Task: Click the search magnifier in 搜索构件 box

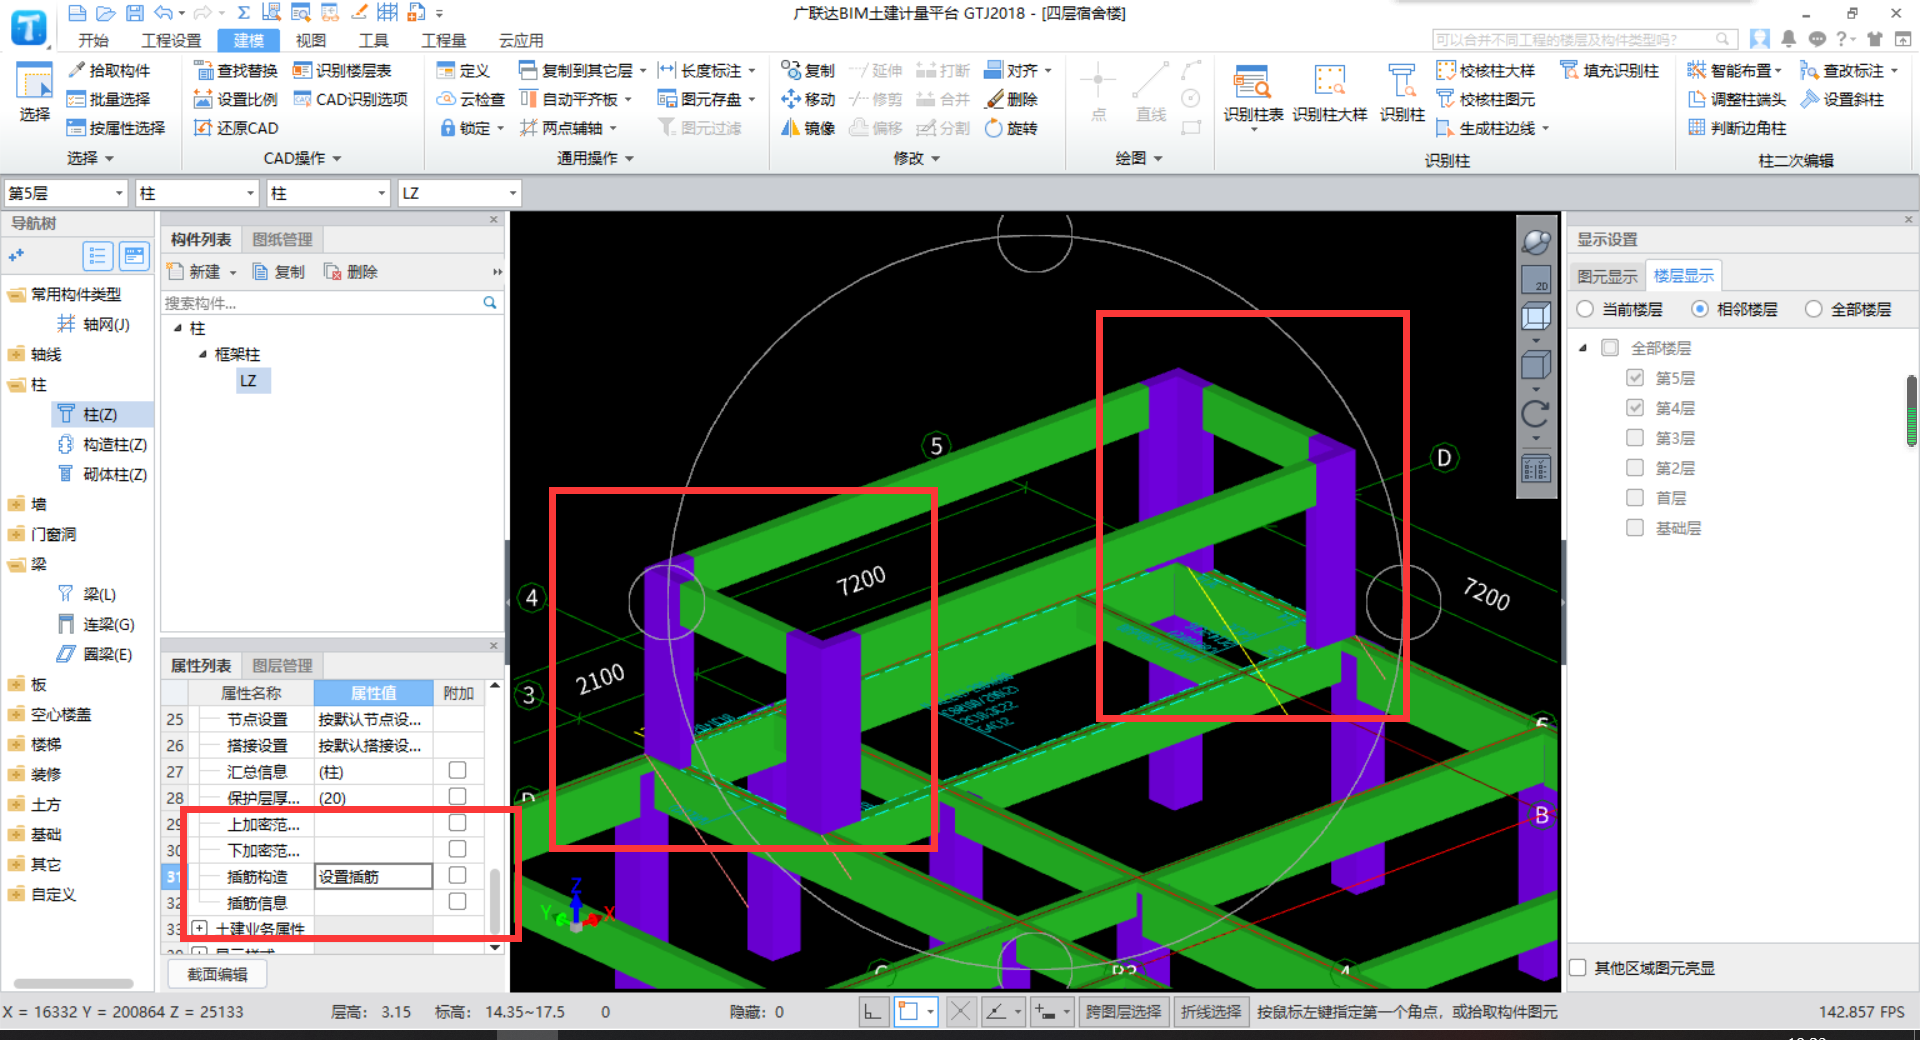Action: click(490, 302)
